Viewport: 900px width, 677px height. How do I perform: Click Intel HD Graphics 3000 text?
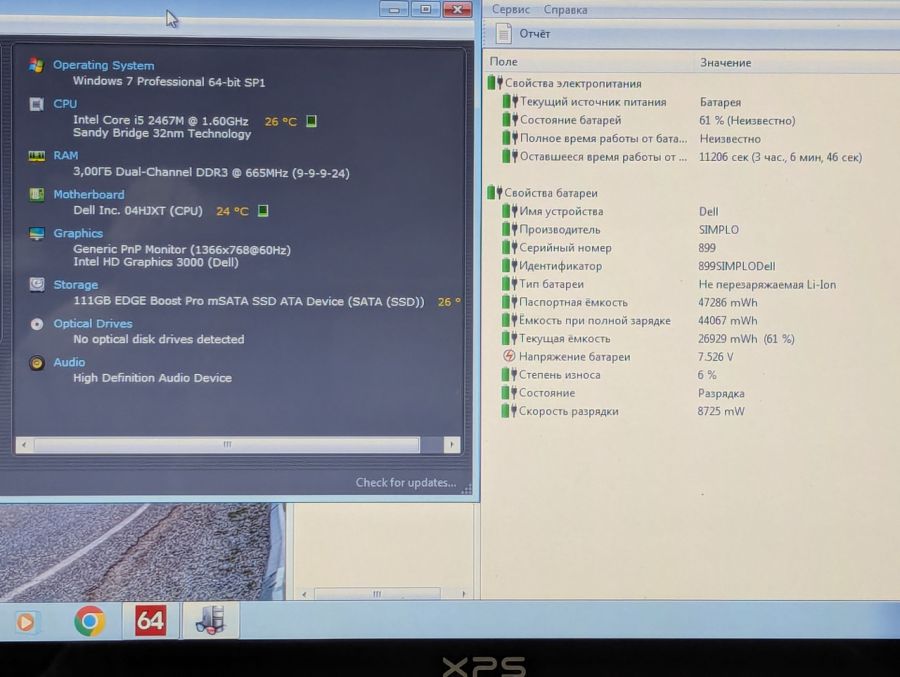[156, 262]
